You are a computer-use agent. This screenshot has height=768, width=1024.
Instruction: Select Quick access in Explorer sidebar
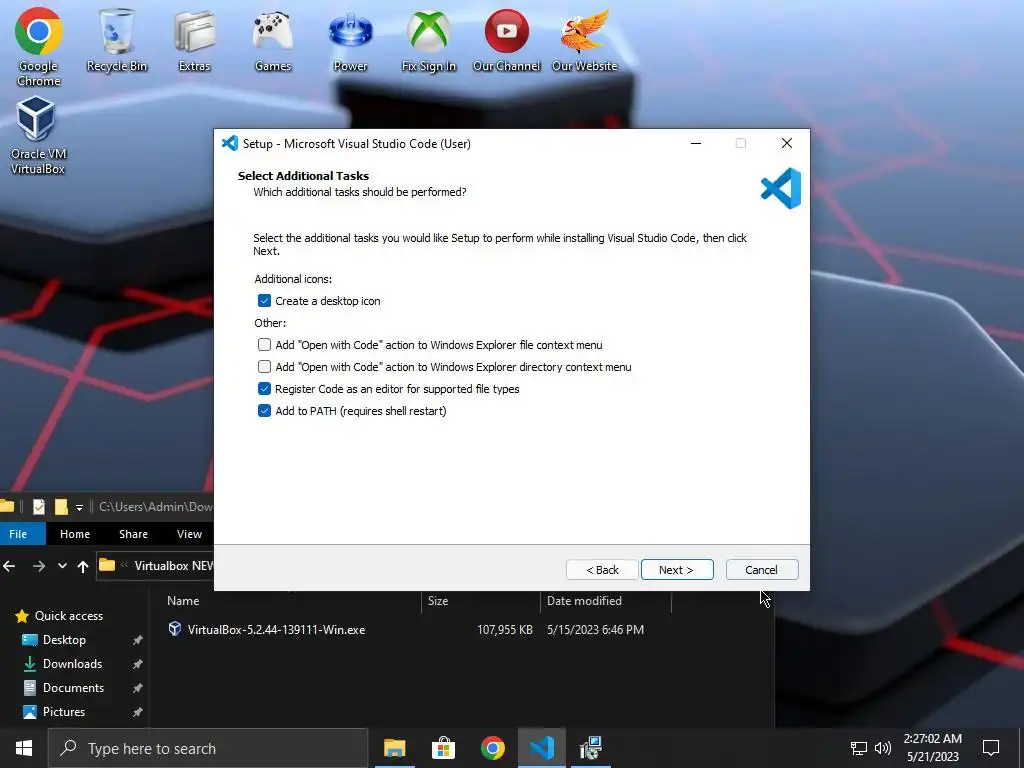[69, 615]
